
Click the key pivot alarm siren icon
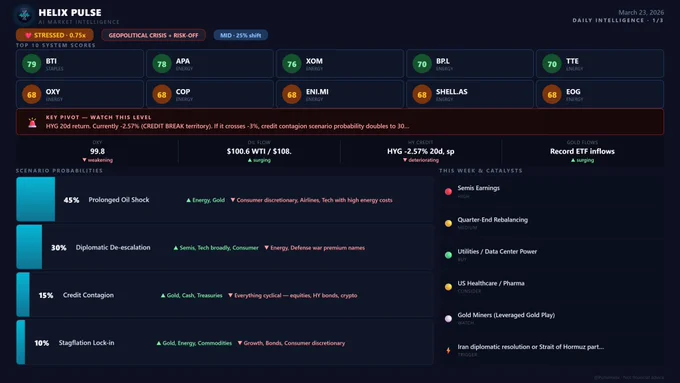coord(33,123)
